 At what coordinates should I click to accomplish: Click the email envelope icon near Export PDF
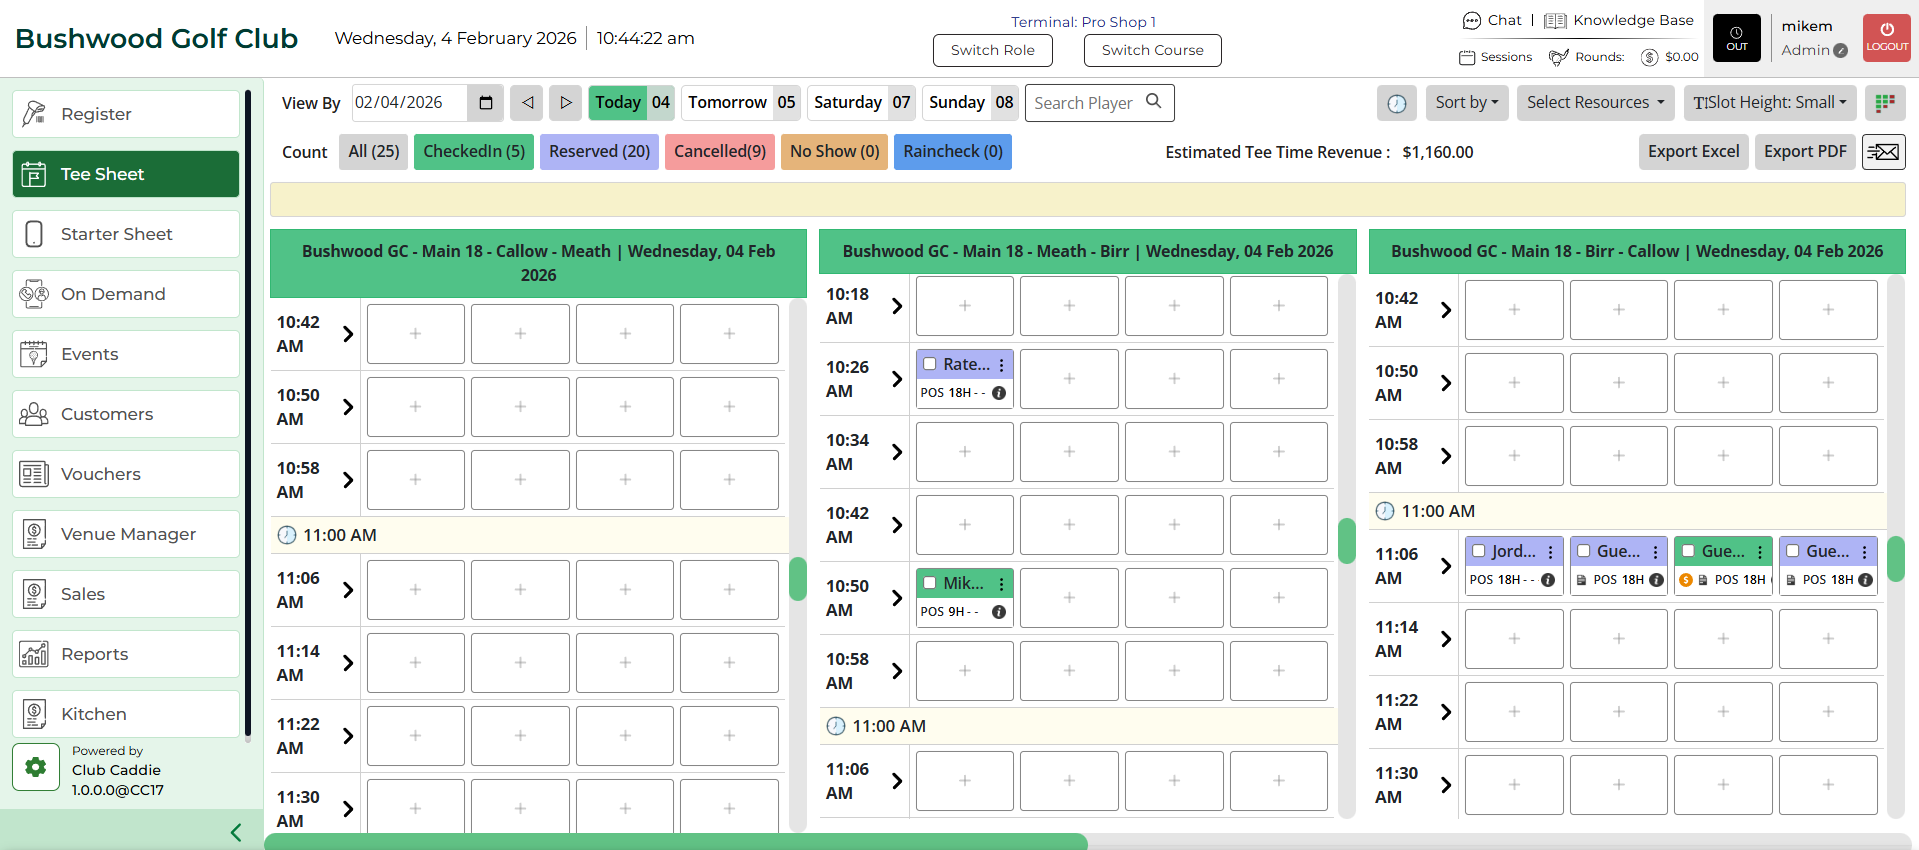tap(1883, 152)
